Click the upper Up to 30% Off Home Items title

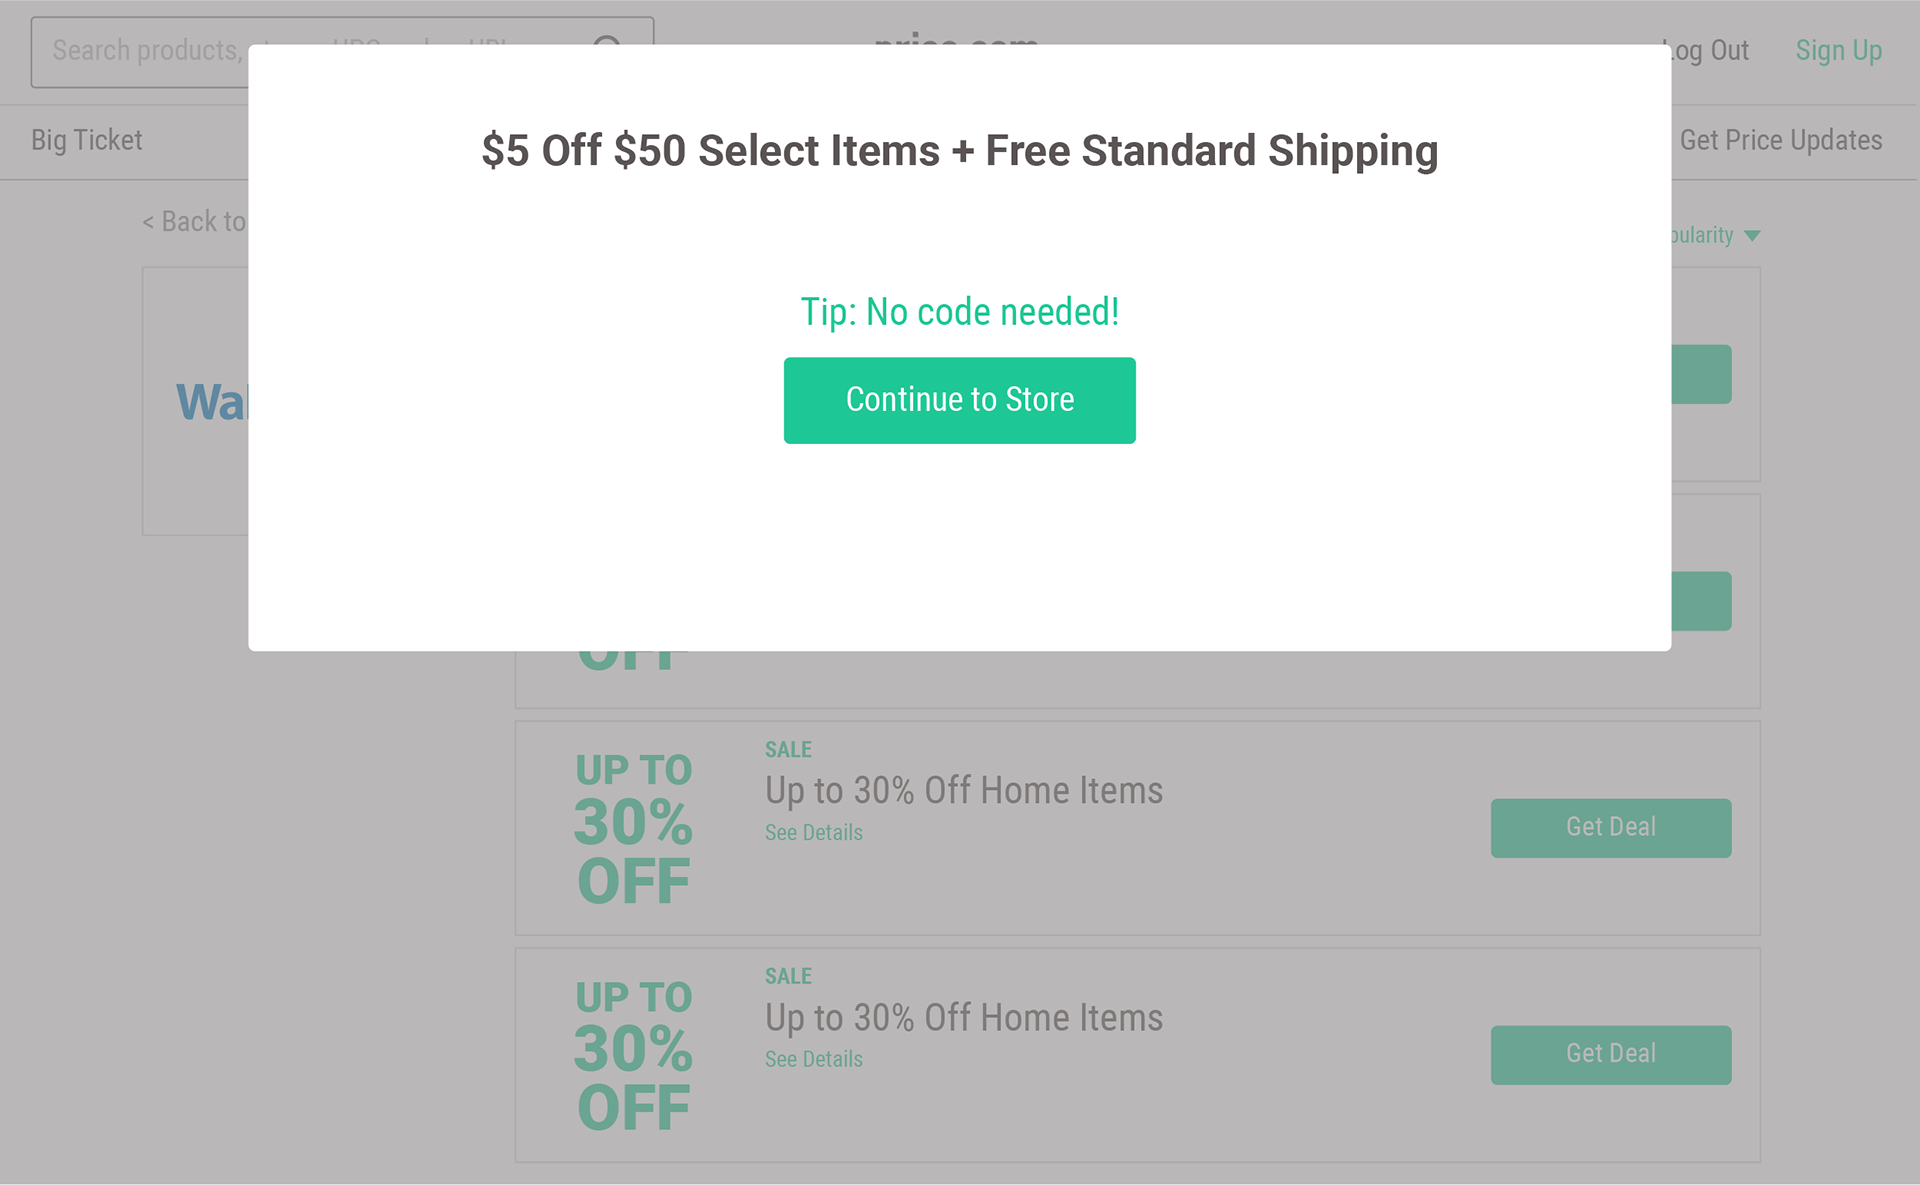coord(964,790)
